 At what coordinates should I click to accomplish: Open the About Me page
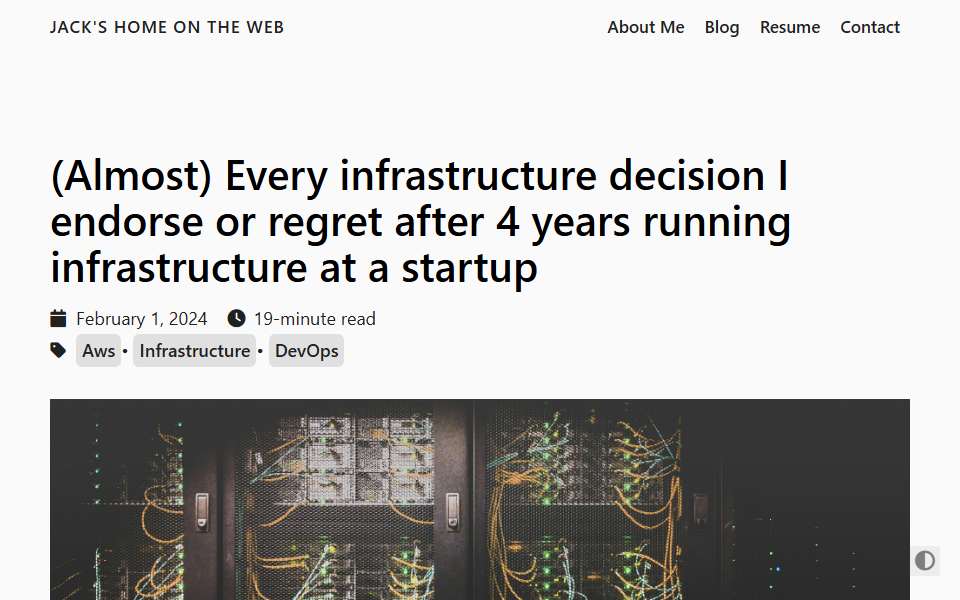pyautogui.click(x=645, y=27)
